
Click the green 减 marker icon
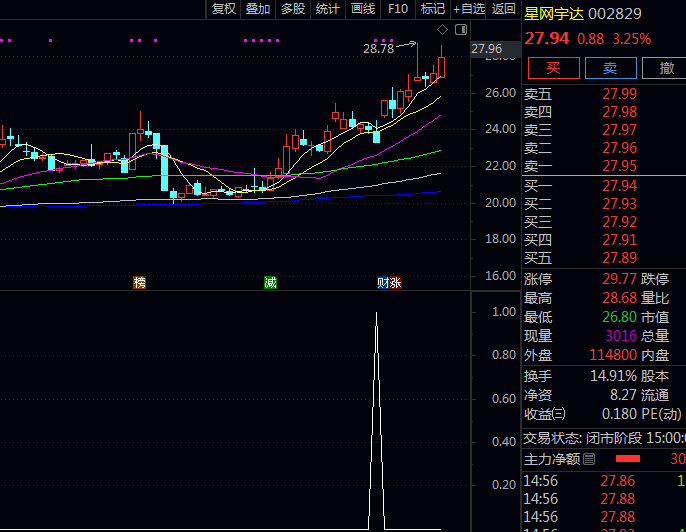(x=270, y=283)
